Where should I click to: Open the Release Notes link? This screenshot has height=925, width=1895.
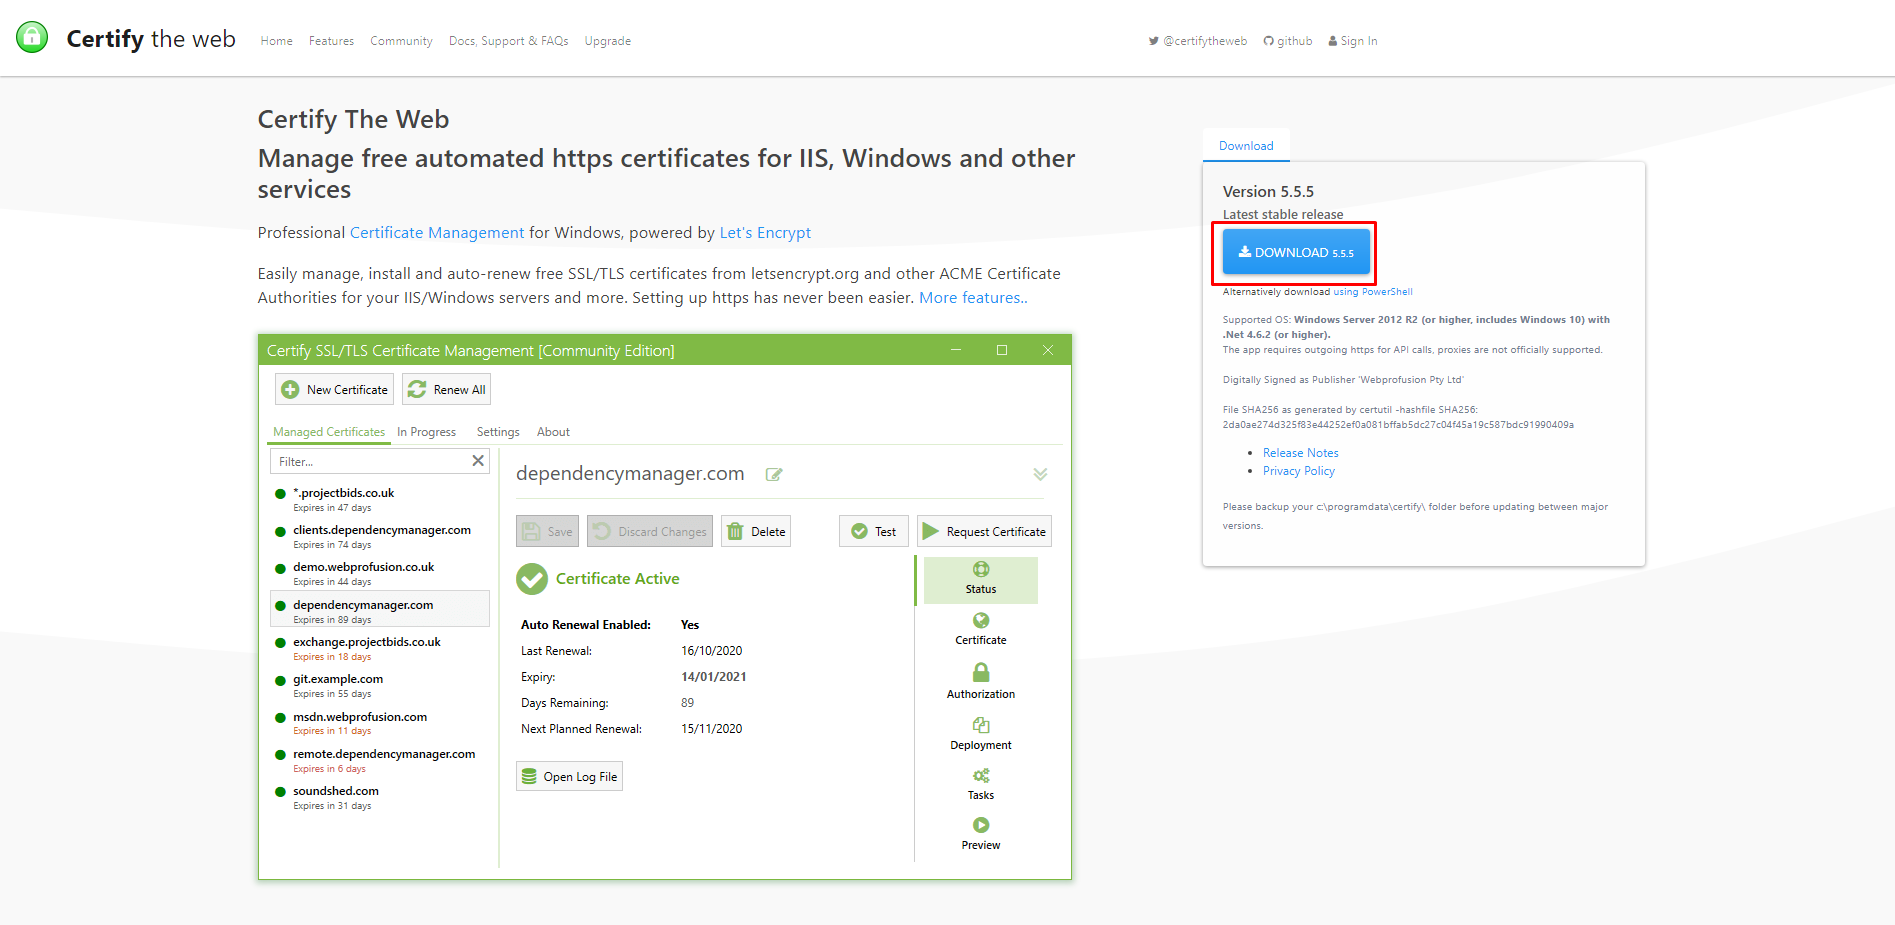coord(1300,452)
